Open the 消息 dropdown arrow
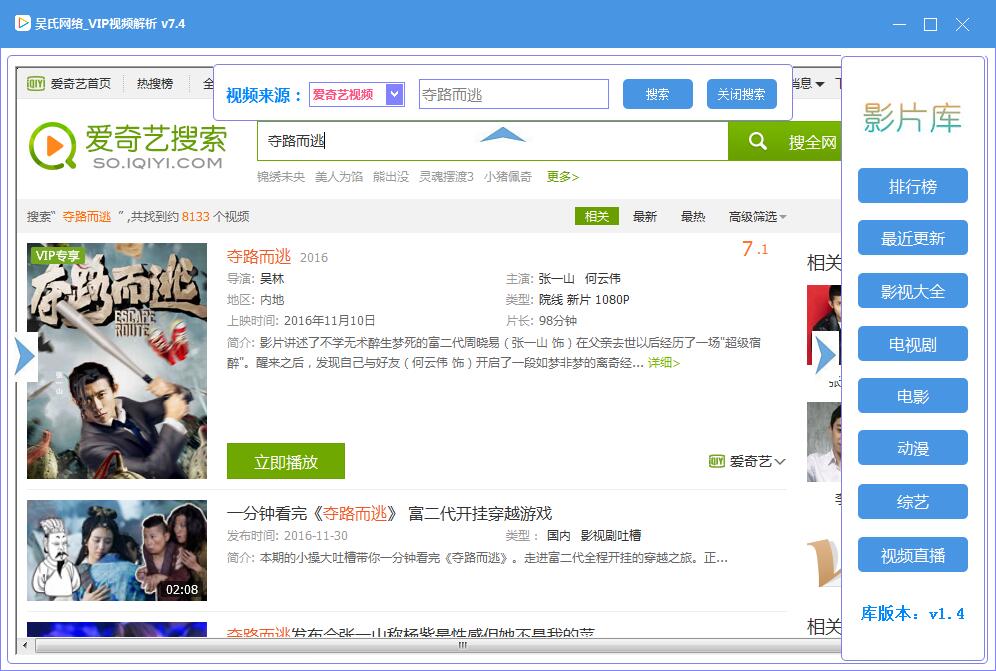Image resolution: width=996 pixels, height=671 pixels. [x=819, y=84]
